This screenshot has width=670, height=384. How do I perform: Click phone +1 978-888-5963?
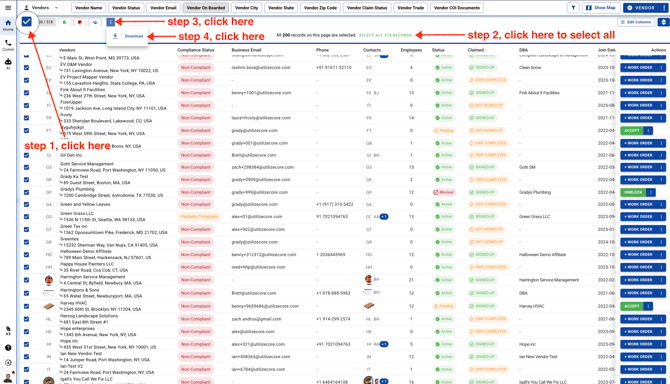coord(333,293)
